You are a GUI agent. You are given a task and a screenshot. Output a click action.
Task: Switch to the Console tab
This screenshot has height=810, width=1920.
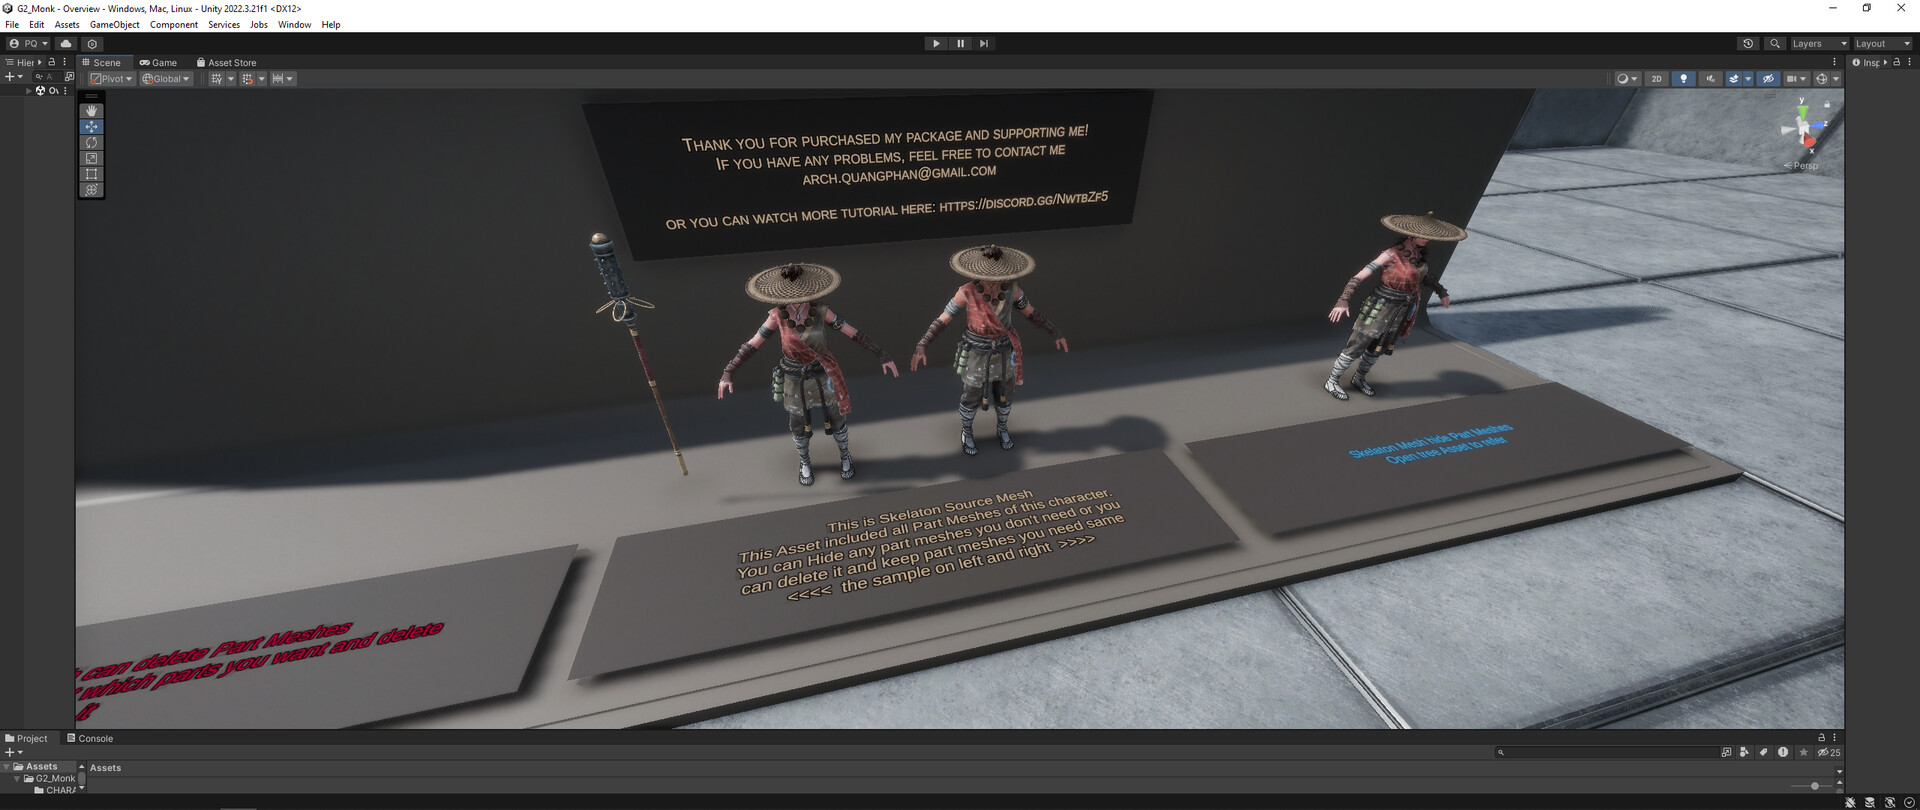(x=90, y=739)
